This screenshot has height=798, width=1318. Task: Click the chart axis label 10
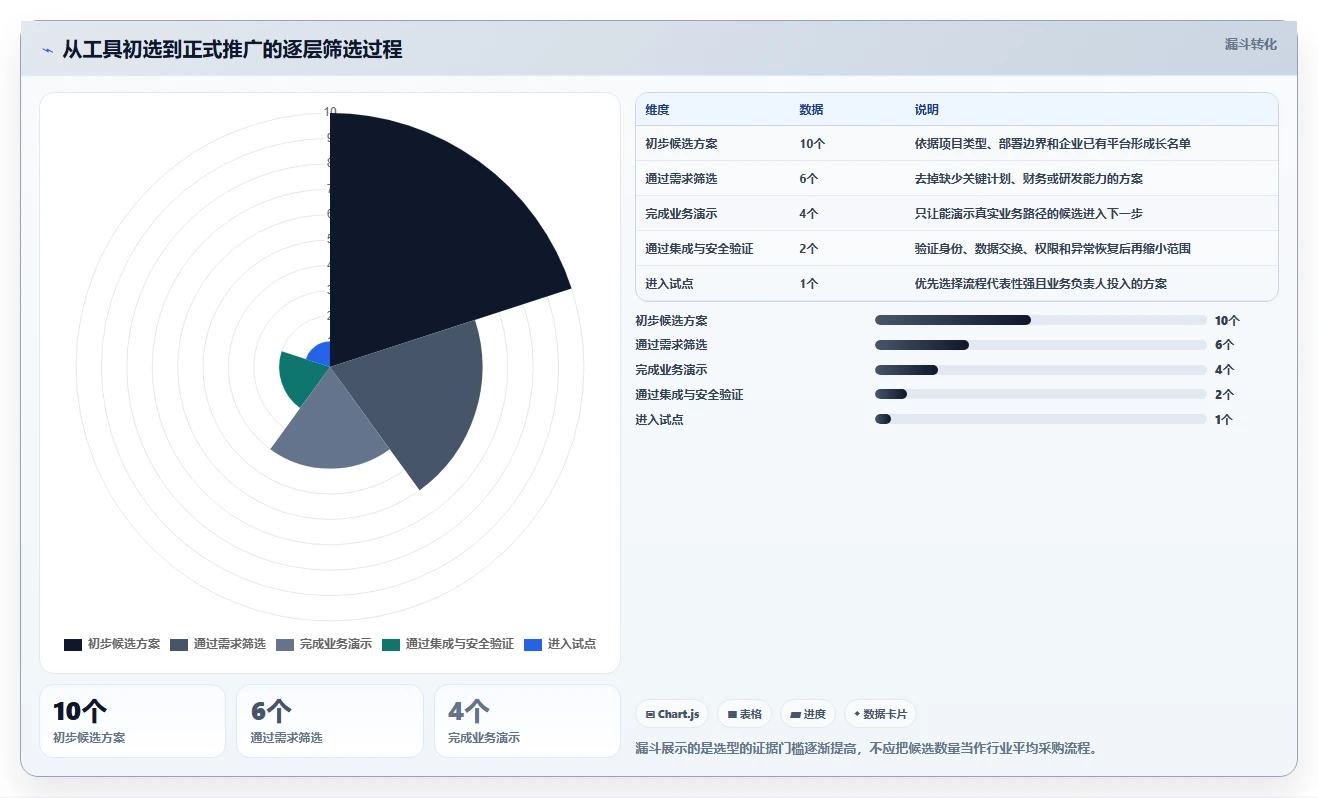[330, 112]
